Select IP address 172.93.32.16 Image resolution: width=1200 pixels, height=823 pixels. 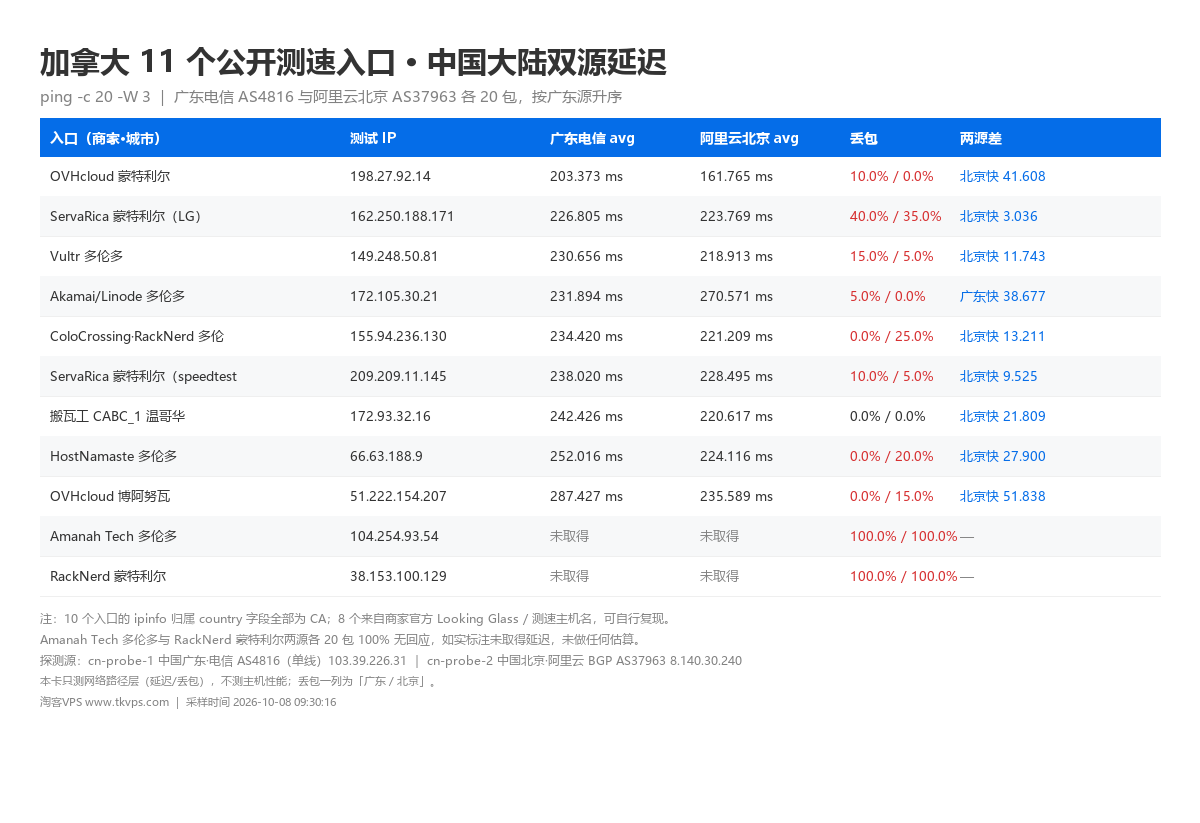point(390,416)
